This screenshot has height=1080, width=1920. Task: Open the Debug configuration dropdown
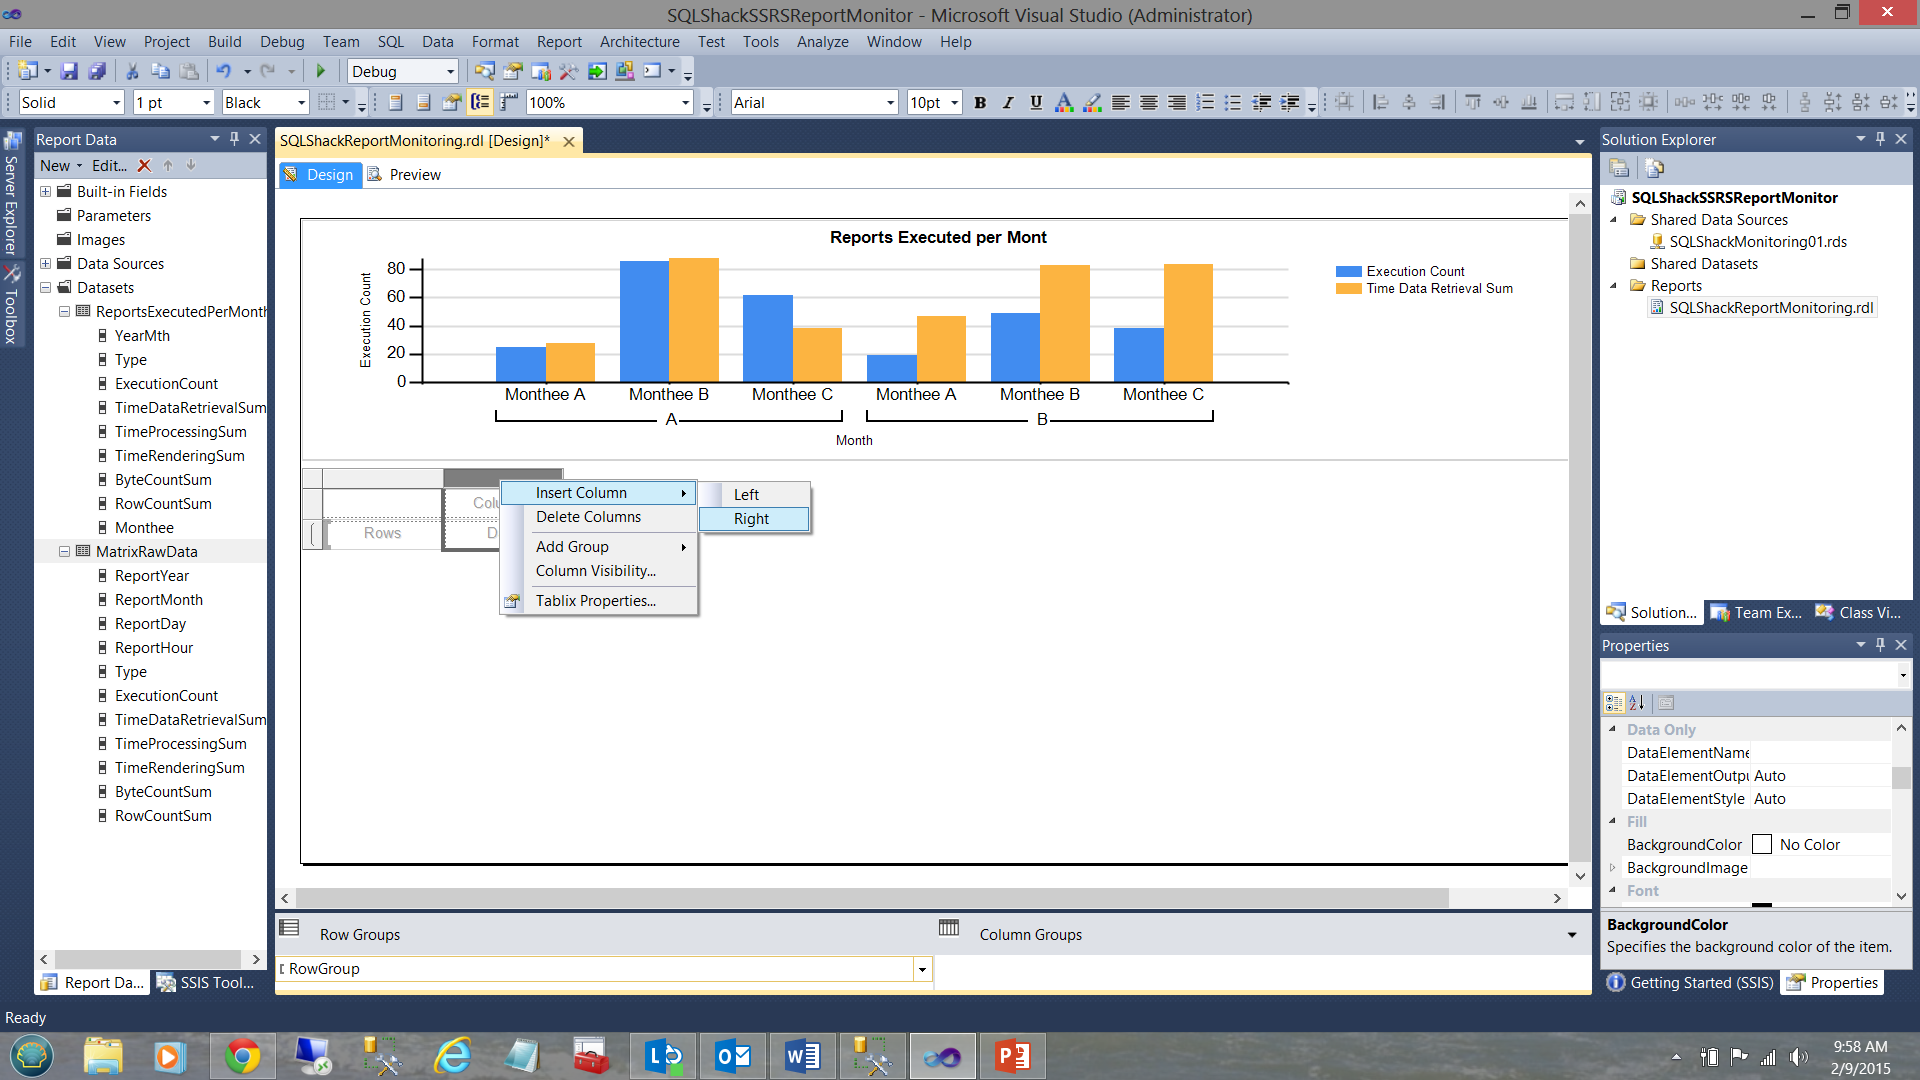(x=450, y=71)
